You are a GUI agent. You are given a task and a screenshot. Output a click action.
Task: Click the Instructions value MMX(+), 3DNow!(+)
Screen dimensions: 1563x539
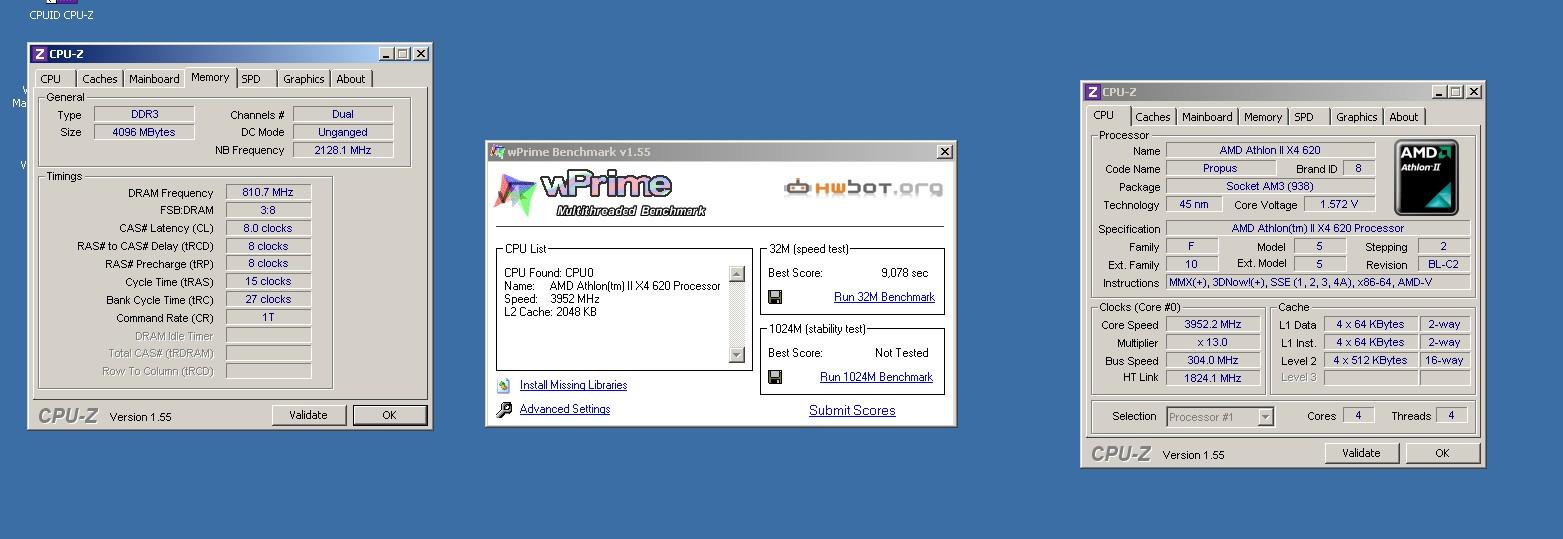[x=1318, y=283]
